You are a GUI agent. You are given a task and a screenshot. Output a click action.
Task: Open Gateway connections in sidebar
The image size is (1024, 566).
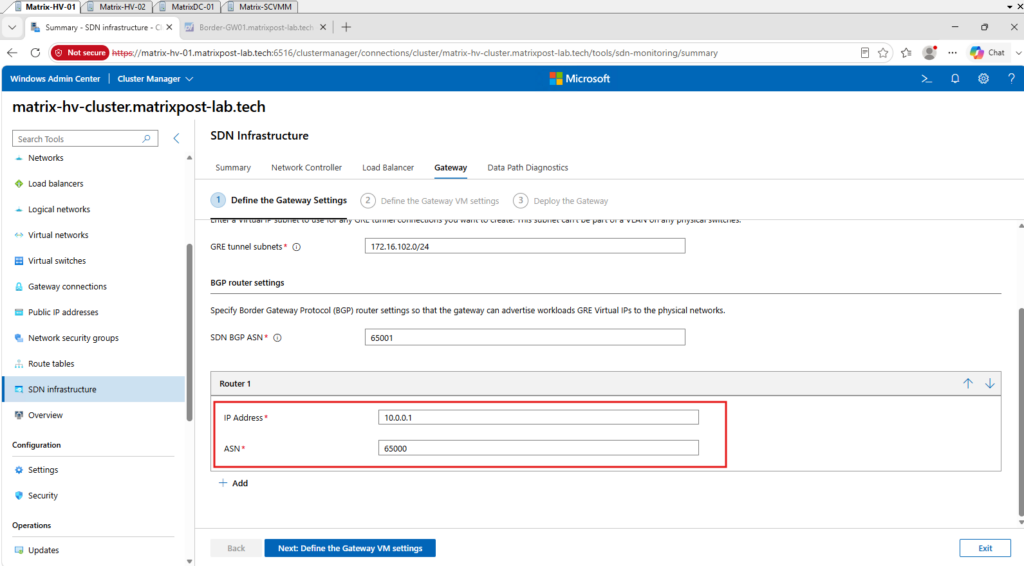pos(67,287)
